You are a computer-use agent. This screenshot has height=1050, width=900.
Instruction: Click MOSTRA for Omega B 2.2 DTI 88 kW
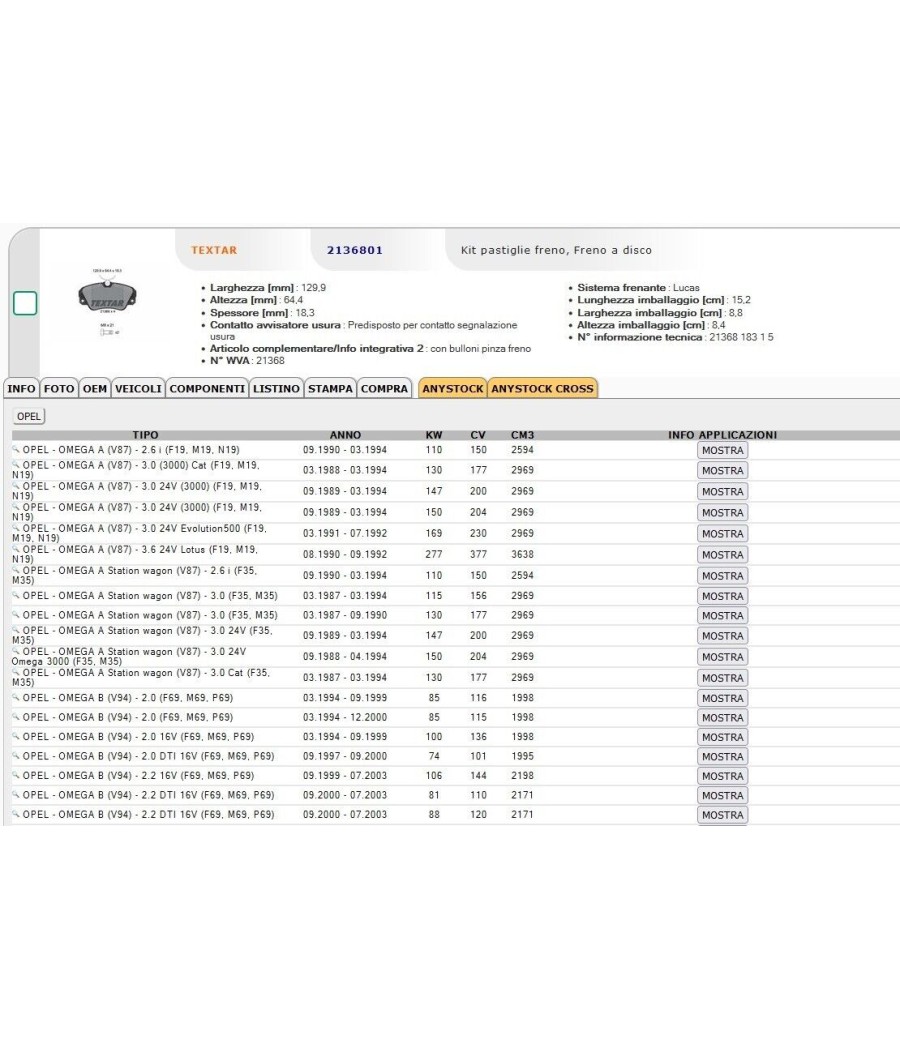(x=723, y=815)
